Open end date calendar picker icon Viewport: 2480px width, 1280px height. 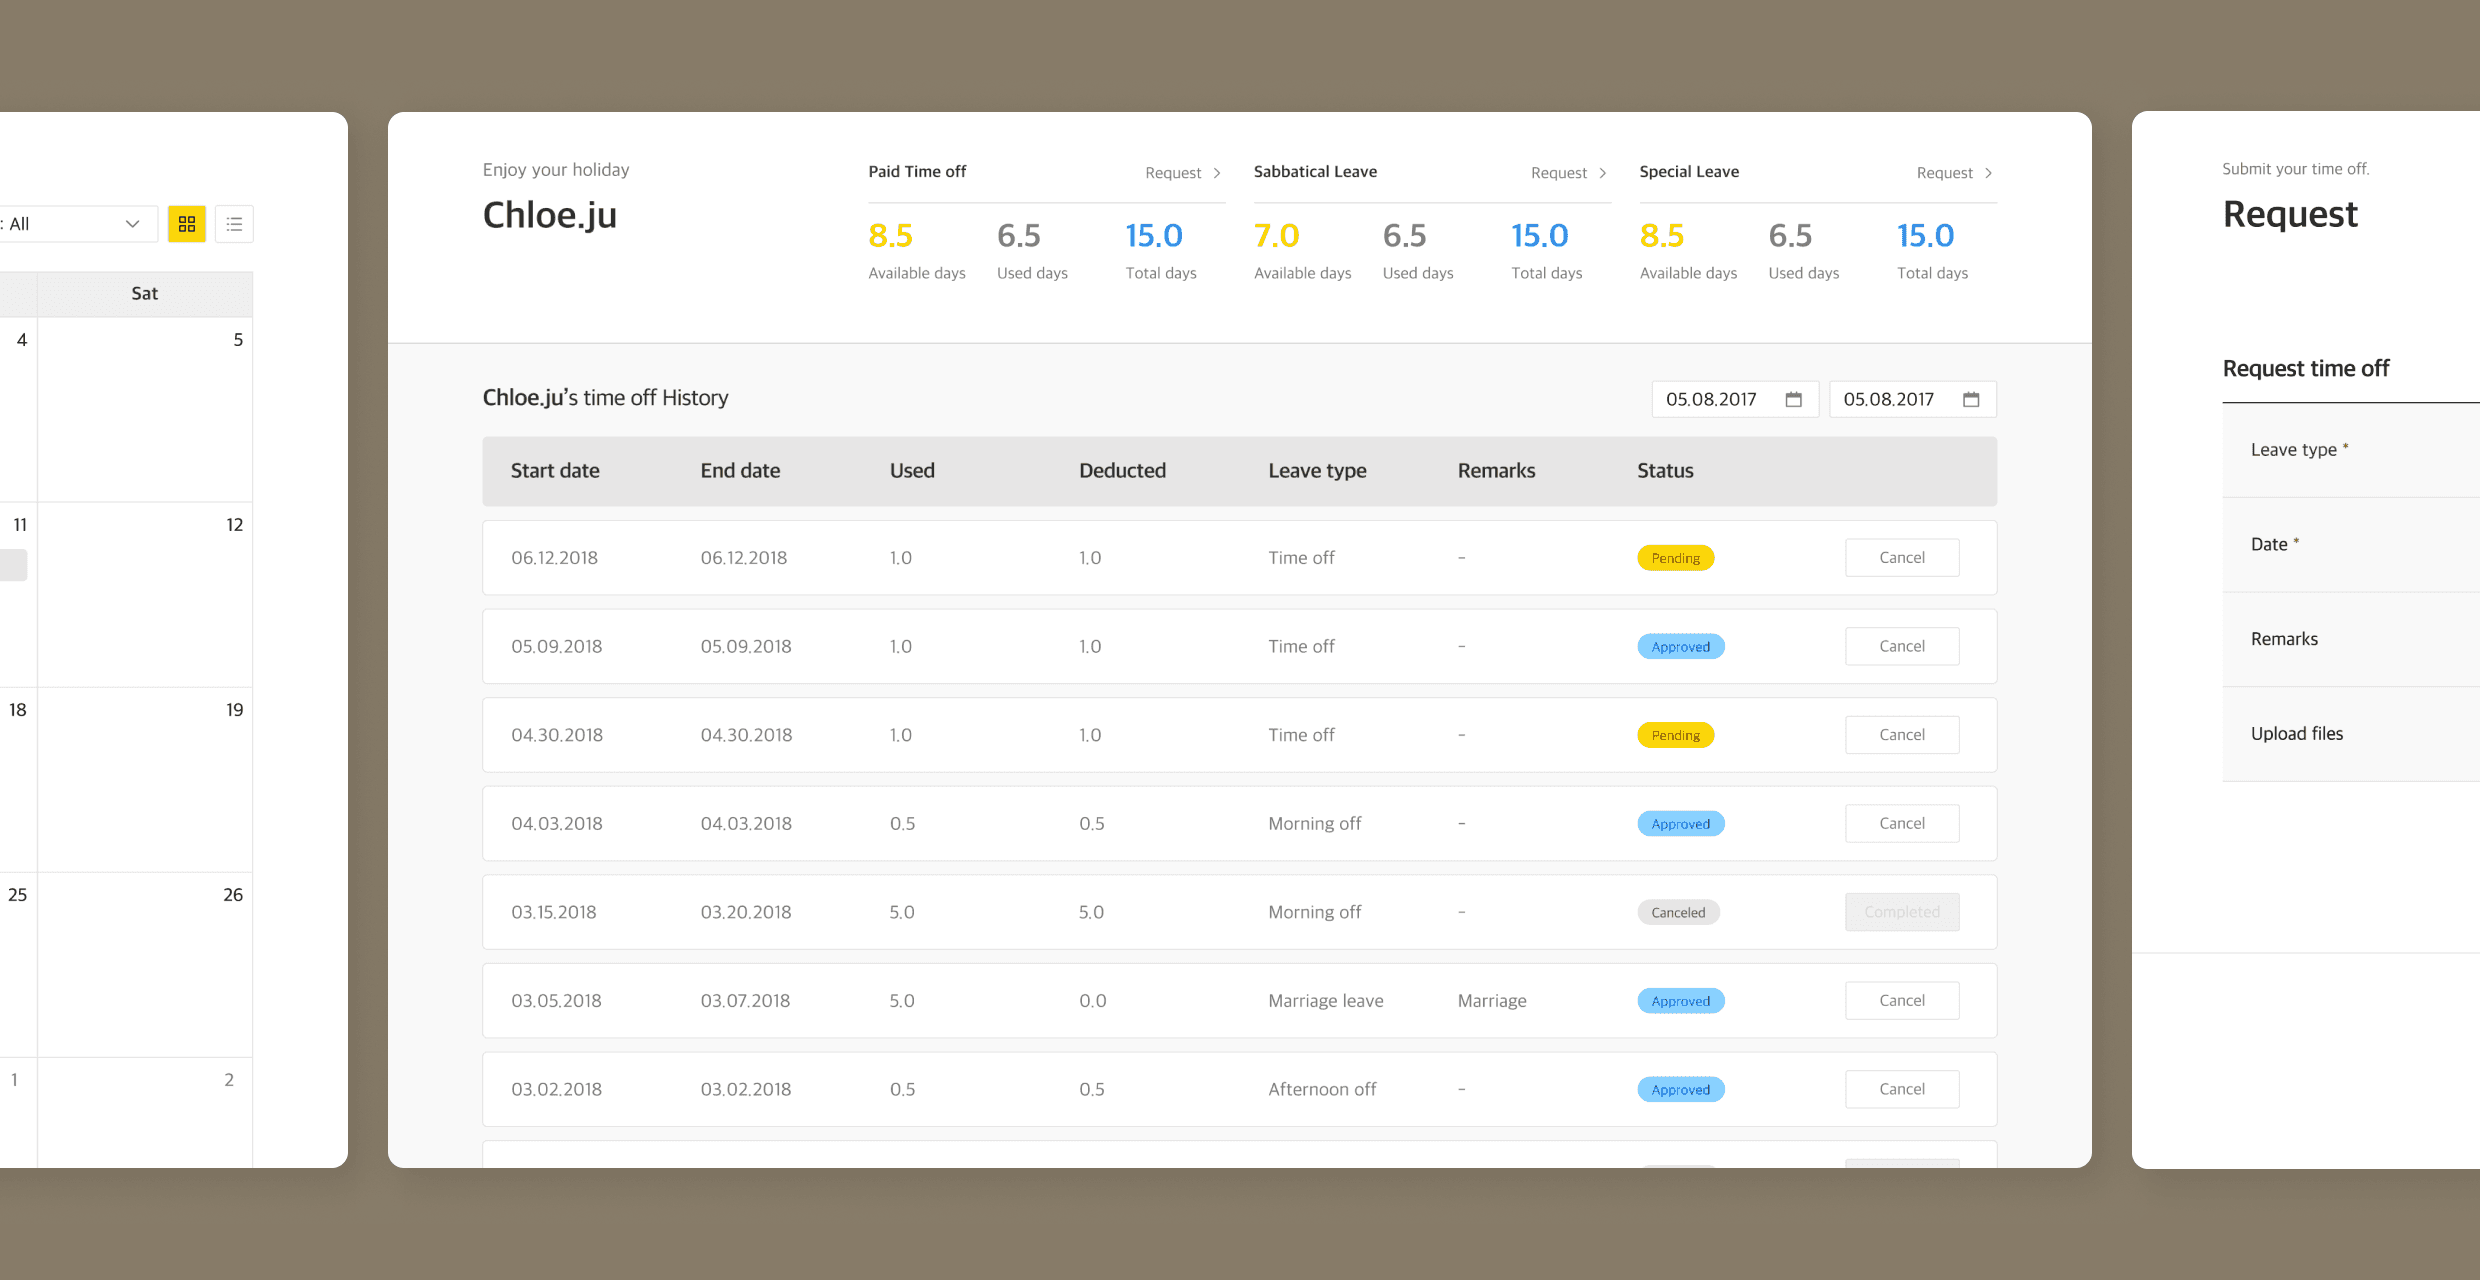pos(1970,400)
